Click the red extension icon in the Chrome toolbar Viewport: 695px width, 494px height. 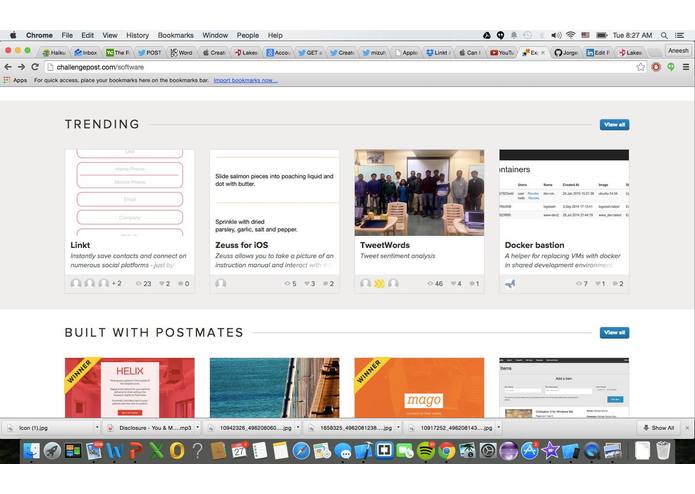coord(656,67)
